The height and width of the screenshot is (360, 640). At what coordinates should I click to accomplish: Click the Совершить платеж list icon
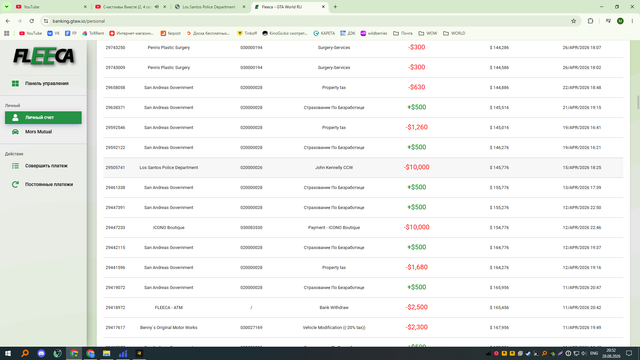(15, 166)
